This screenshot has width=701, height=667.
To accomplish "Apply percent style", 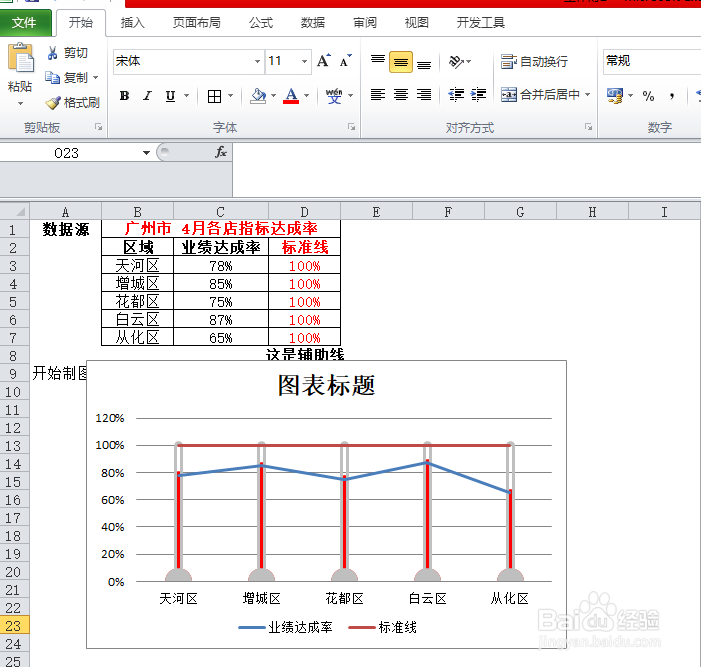I will coord(648,96).
